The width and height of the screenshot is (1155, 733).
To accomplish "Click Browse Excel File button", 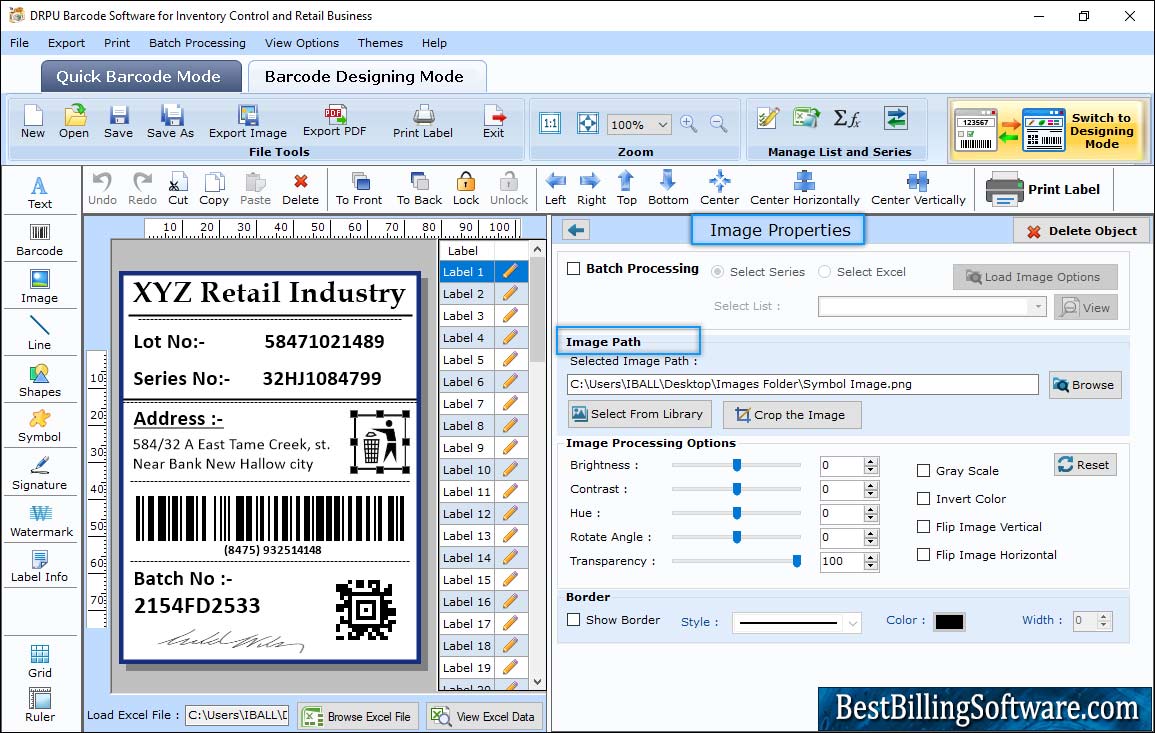I will tap(358, 716).
